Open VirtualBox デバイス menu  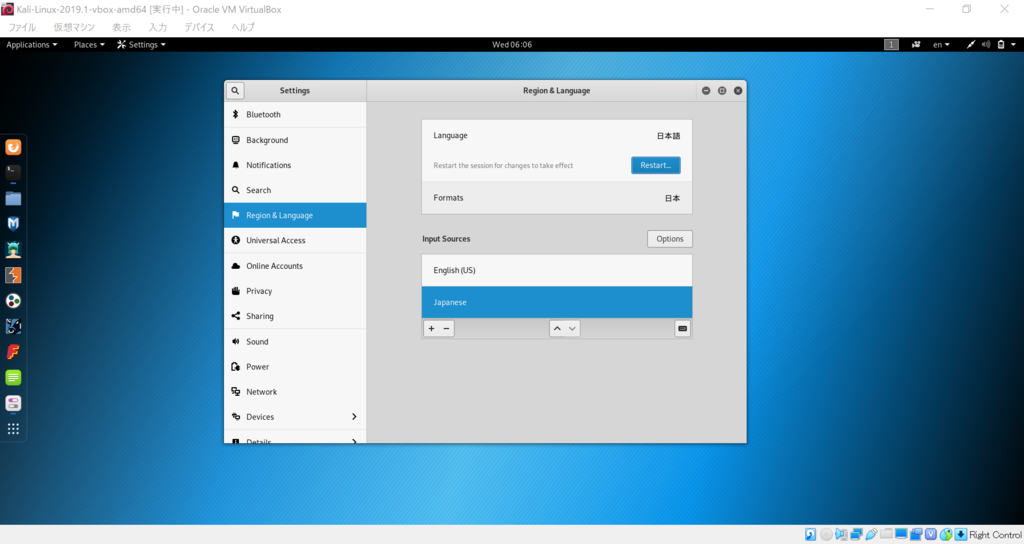(199, 27)
